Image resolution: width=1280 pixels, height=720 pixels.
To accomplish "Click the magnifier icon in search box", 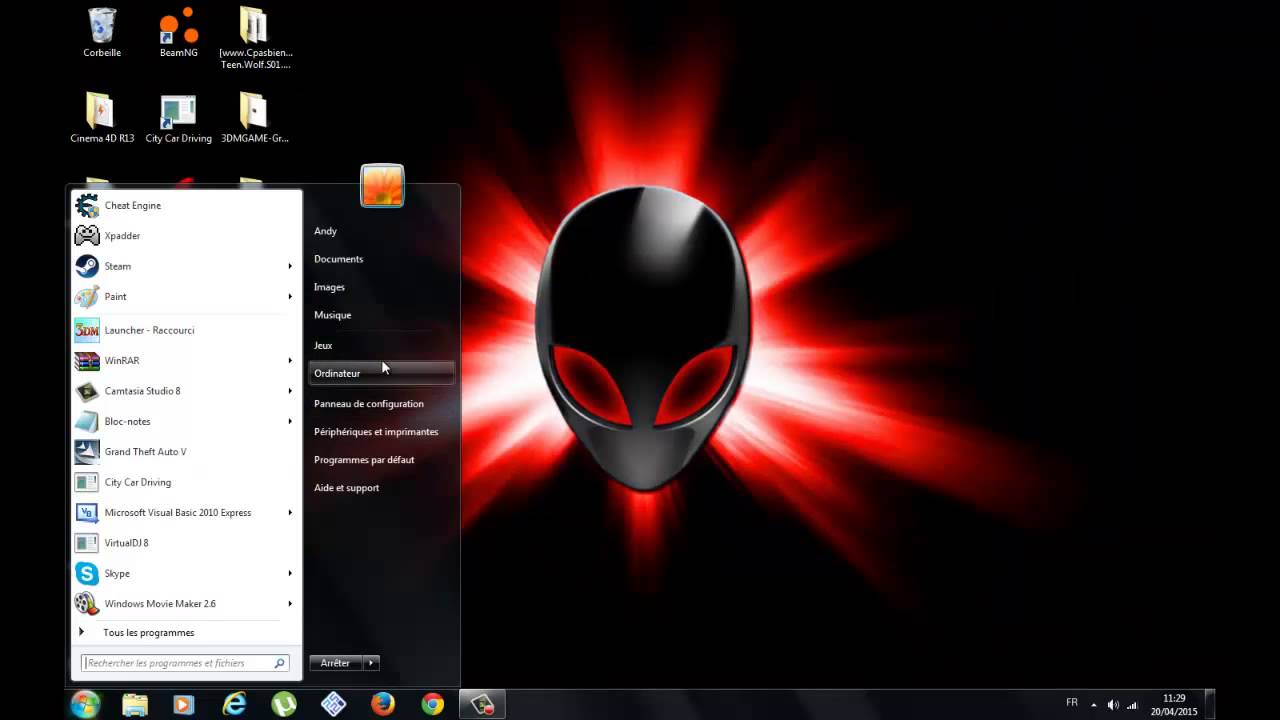I will pos(280,663).
